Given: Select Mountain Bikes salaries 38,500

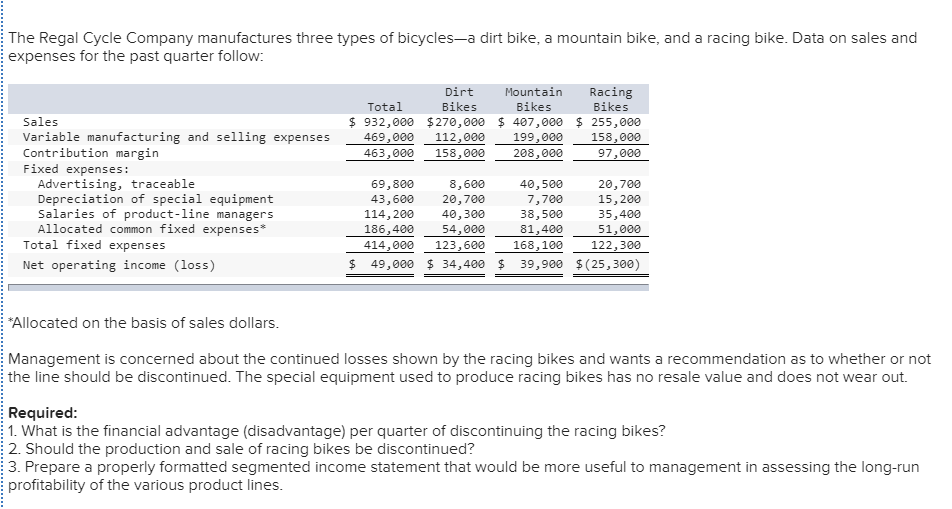Looking at the screenshot, I should 542,214.
